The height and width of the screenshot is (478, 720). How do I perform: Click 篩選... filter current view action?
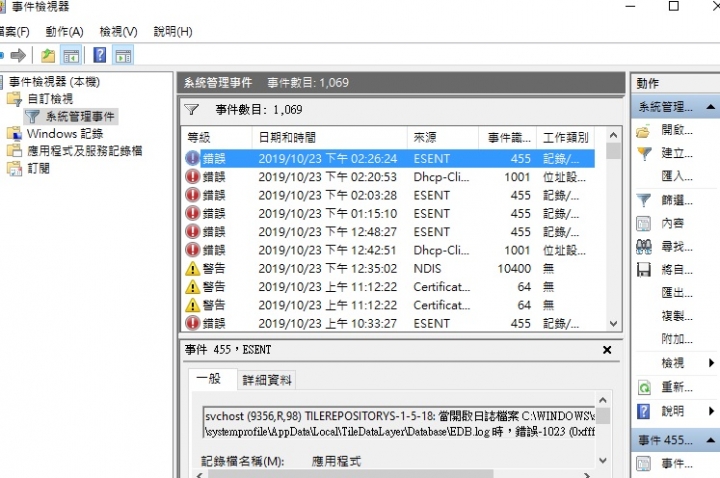[677, 200]
